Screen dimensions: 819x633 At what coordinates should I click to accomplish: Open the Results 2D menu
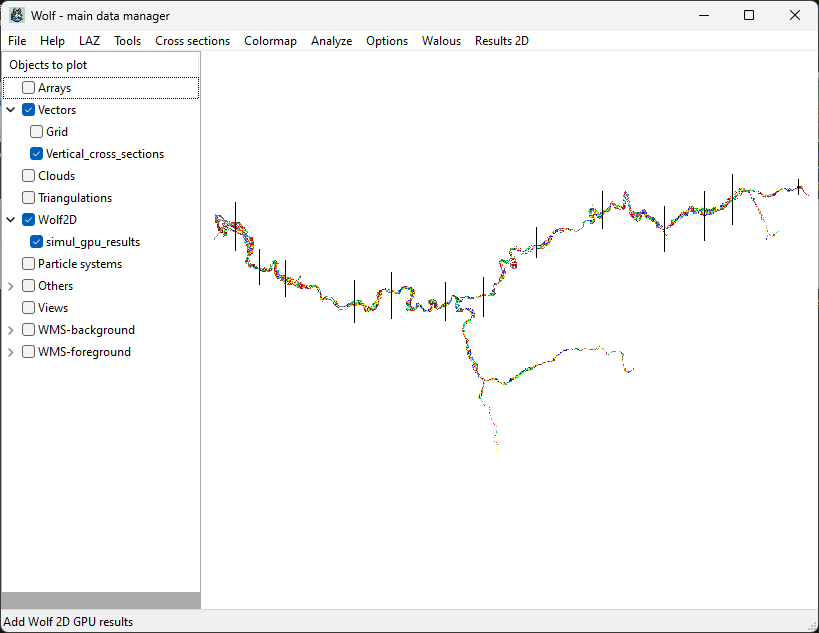[x=501, y=41]
